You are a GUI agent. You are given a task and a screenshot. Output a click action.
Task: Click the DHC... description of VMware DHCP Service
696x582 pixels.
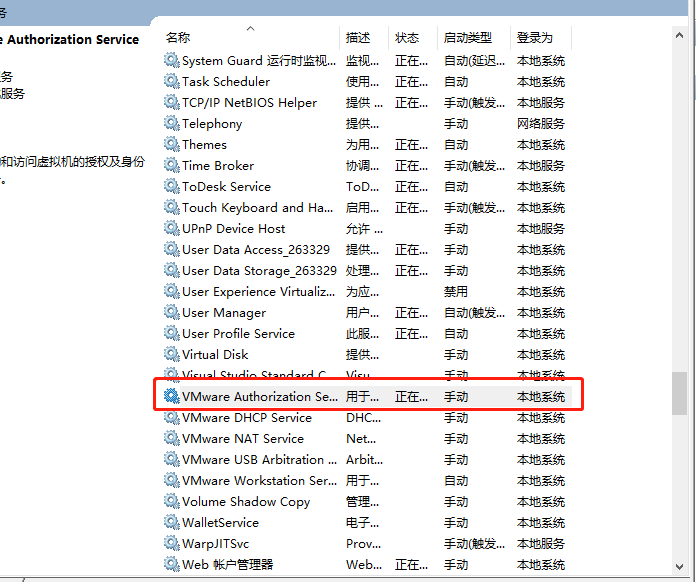pyautogui.click(x=363, y=418)
